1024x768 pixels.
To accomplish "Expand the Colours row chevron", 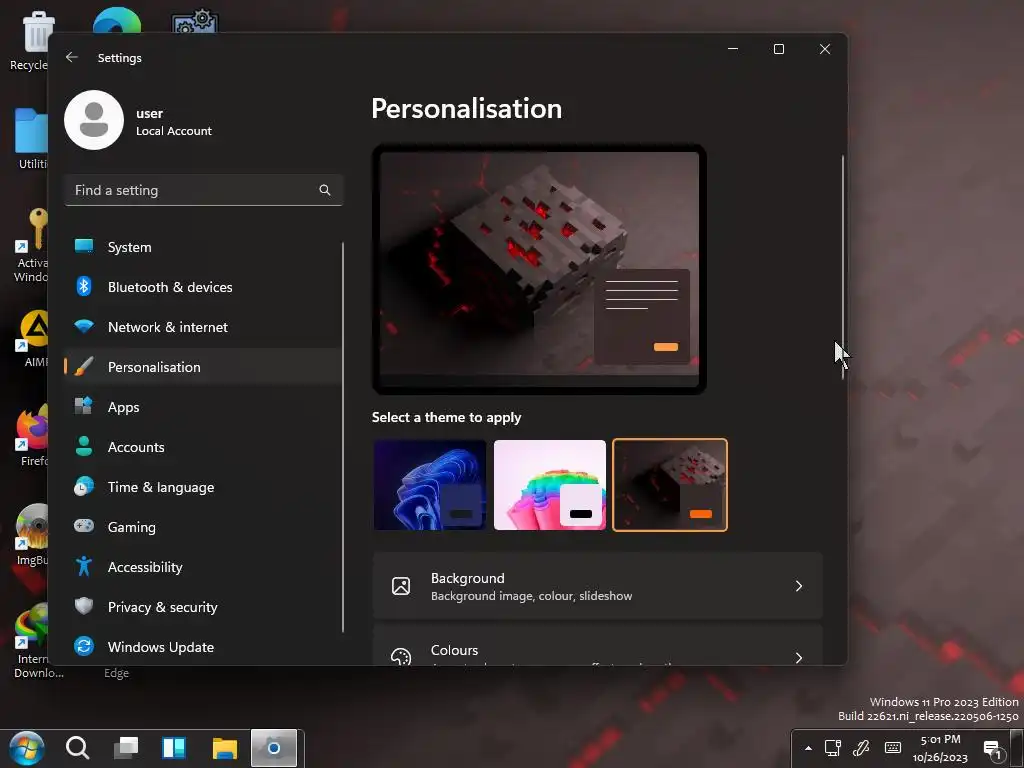I will point(799,657).
